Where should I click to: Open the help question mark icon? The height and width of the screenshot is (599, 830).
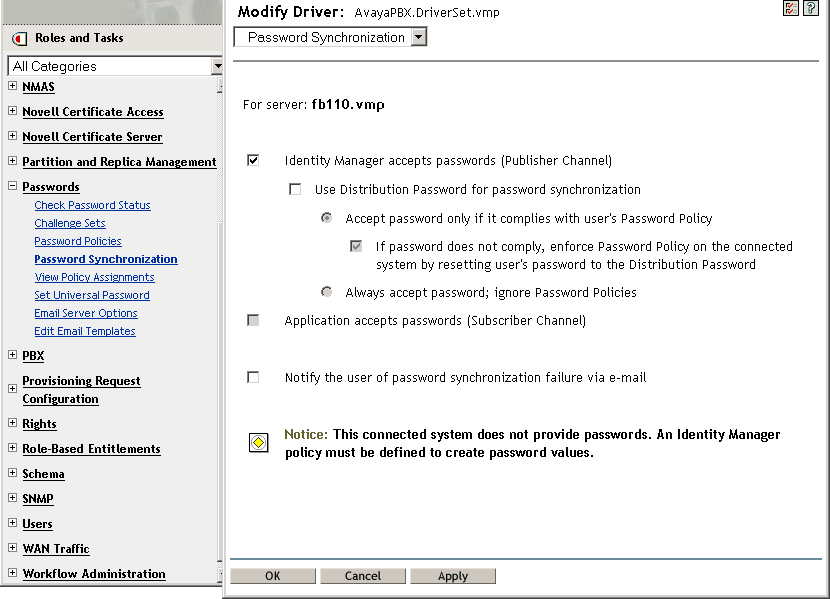[811, 8]
